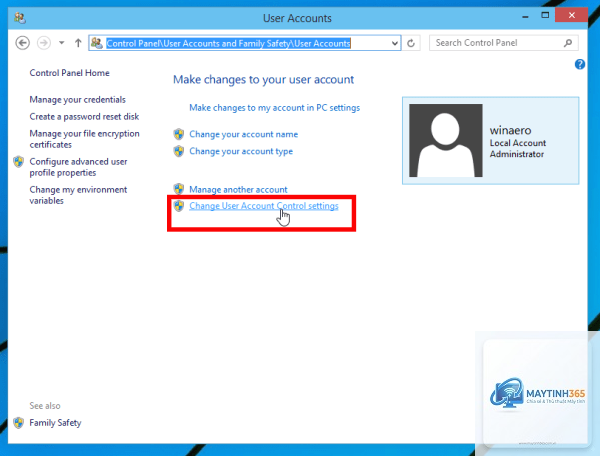Go up one folder level

tap(78, 43)
